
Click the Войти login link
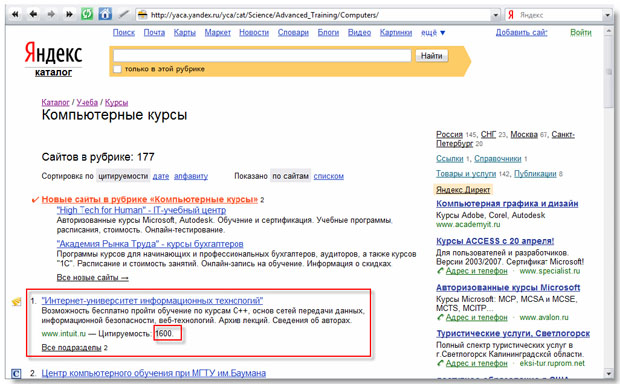[x=580, y=32]
